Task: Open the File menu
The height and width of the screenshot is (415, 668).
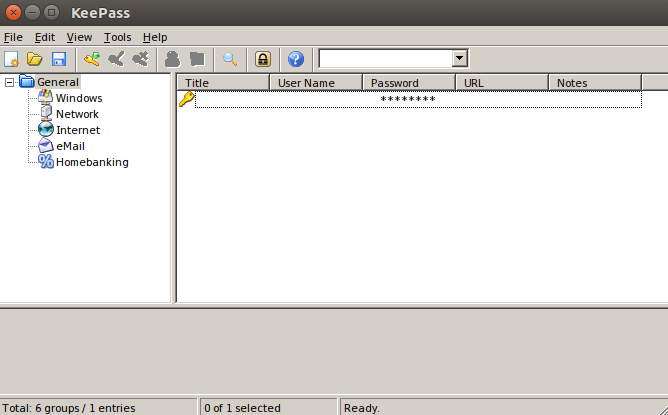Action: coord(13,37)
